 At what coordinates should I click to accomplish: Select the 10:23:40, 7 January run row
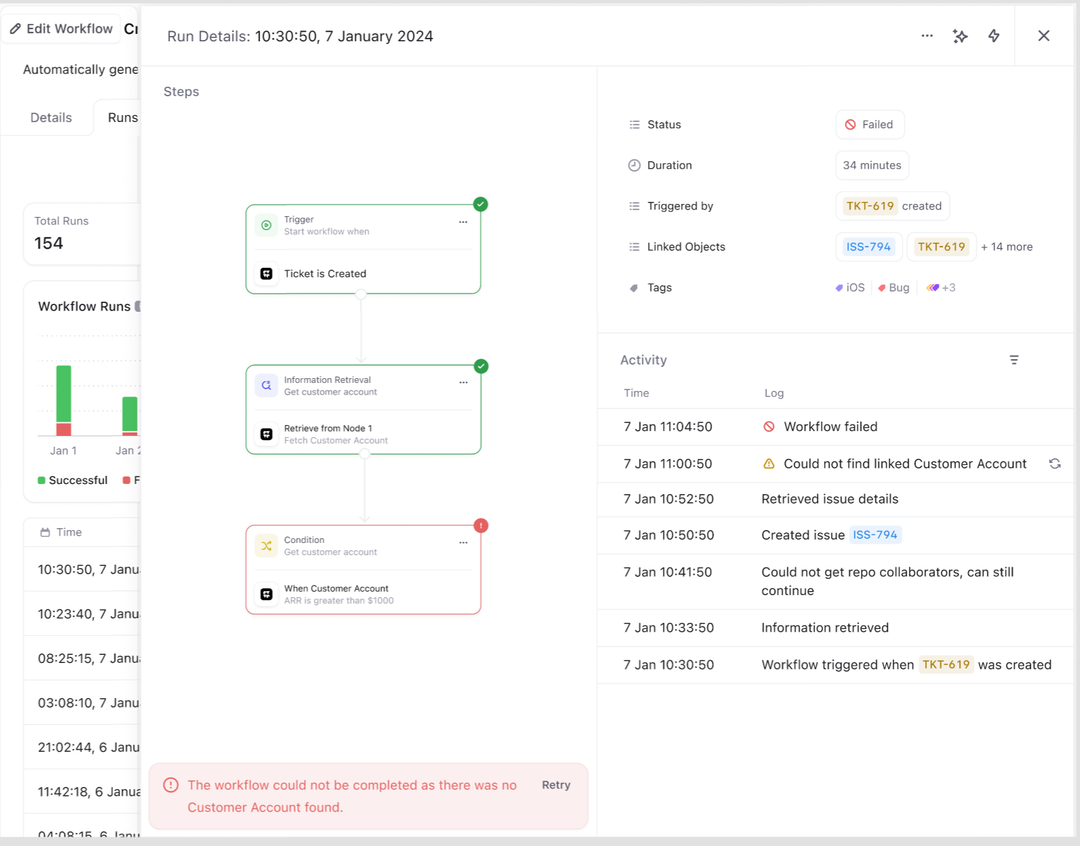click(x=83, y=614)
